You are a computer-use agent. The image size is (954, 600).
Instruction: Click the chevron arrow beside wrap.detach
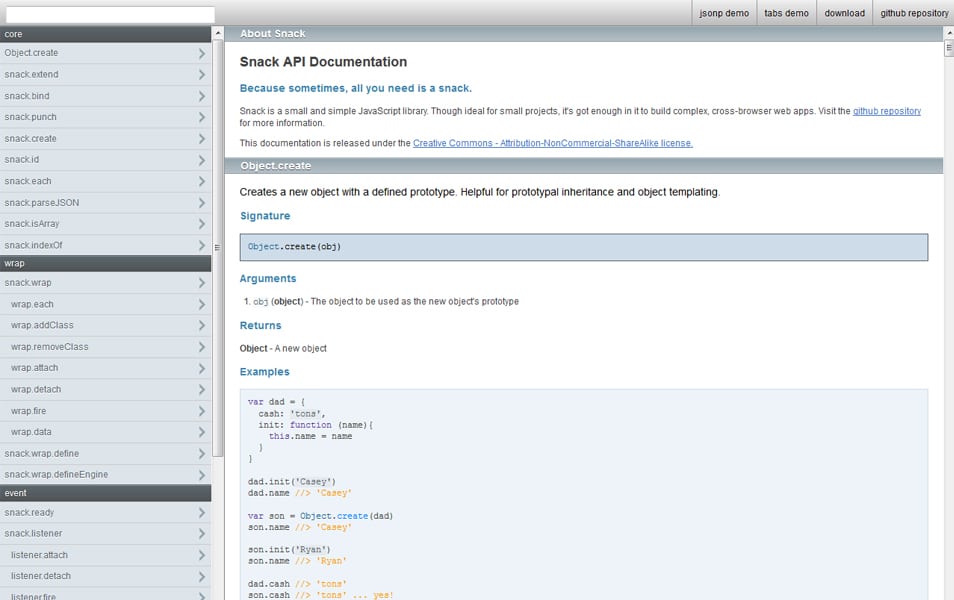pos(201,389)
